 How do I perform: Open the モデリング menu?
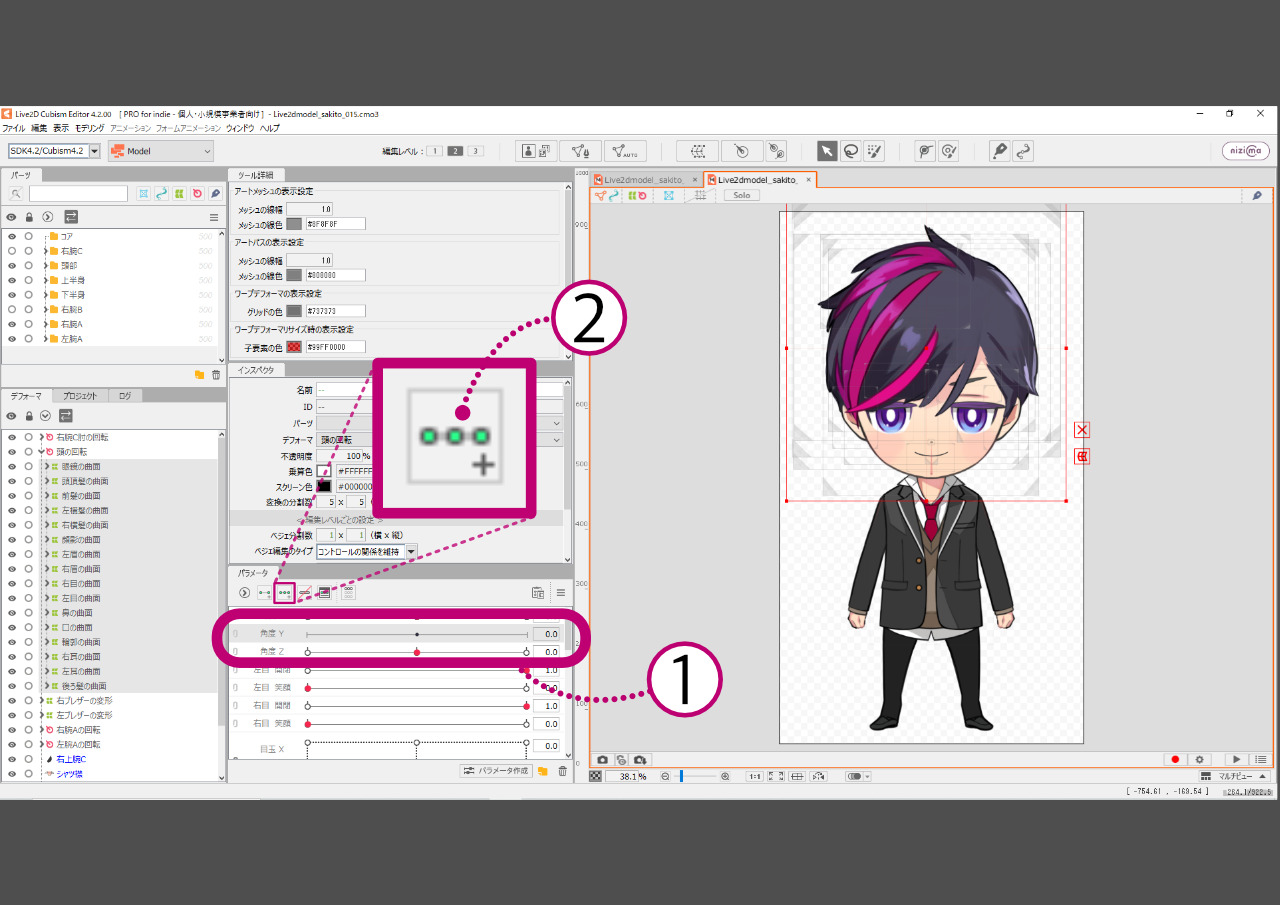89,128
